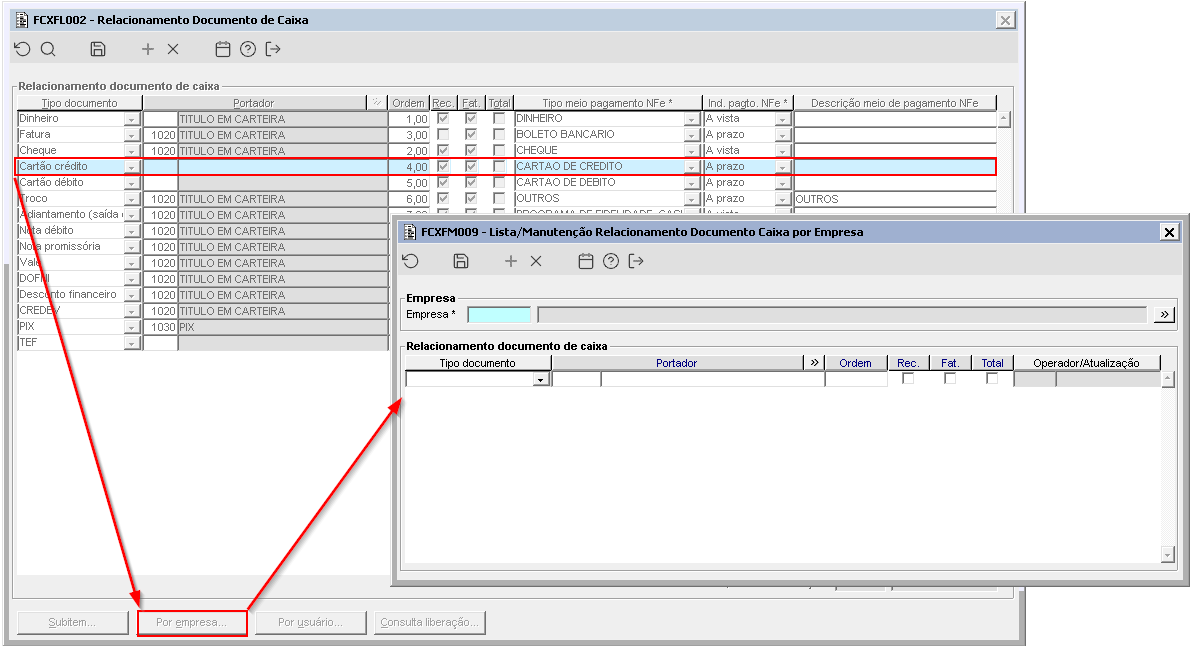Delete record with X icon in FCXFL002

[x=173, y=49]
